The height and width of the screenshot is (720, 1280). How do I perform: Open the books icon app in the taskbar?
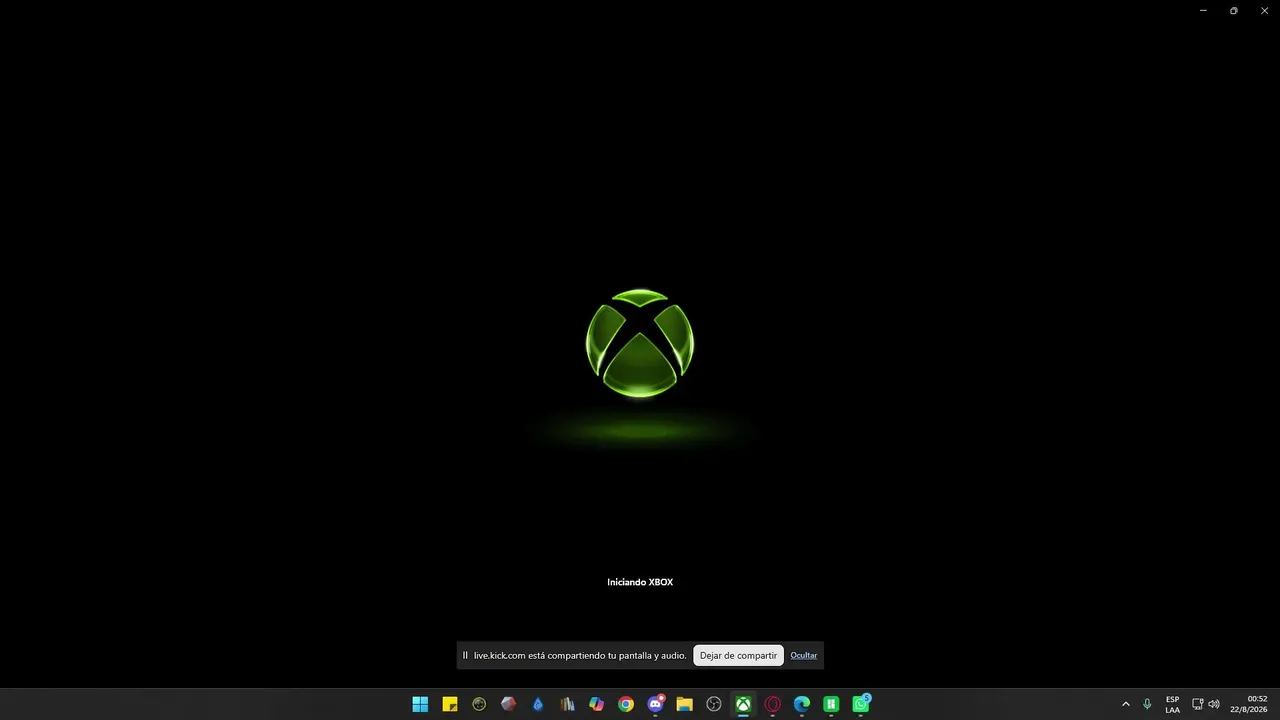pyautogui.click(x=567, y=704)
